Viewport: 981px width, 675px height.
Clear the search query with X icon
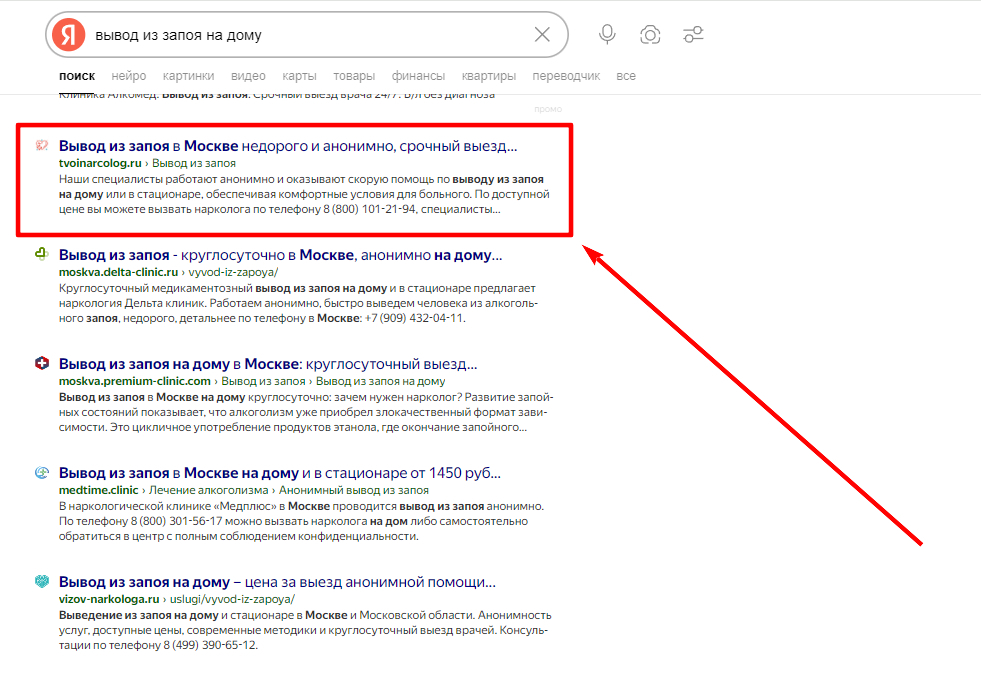click(x=542, y=35)
